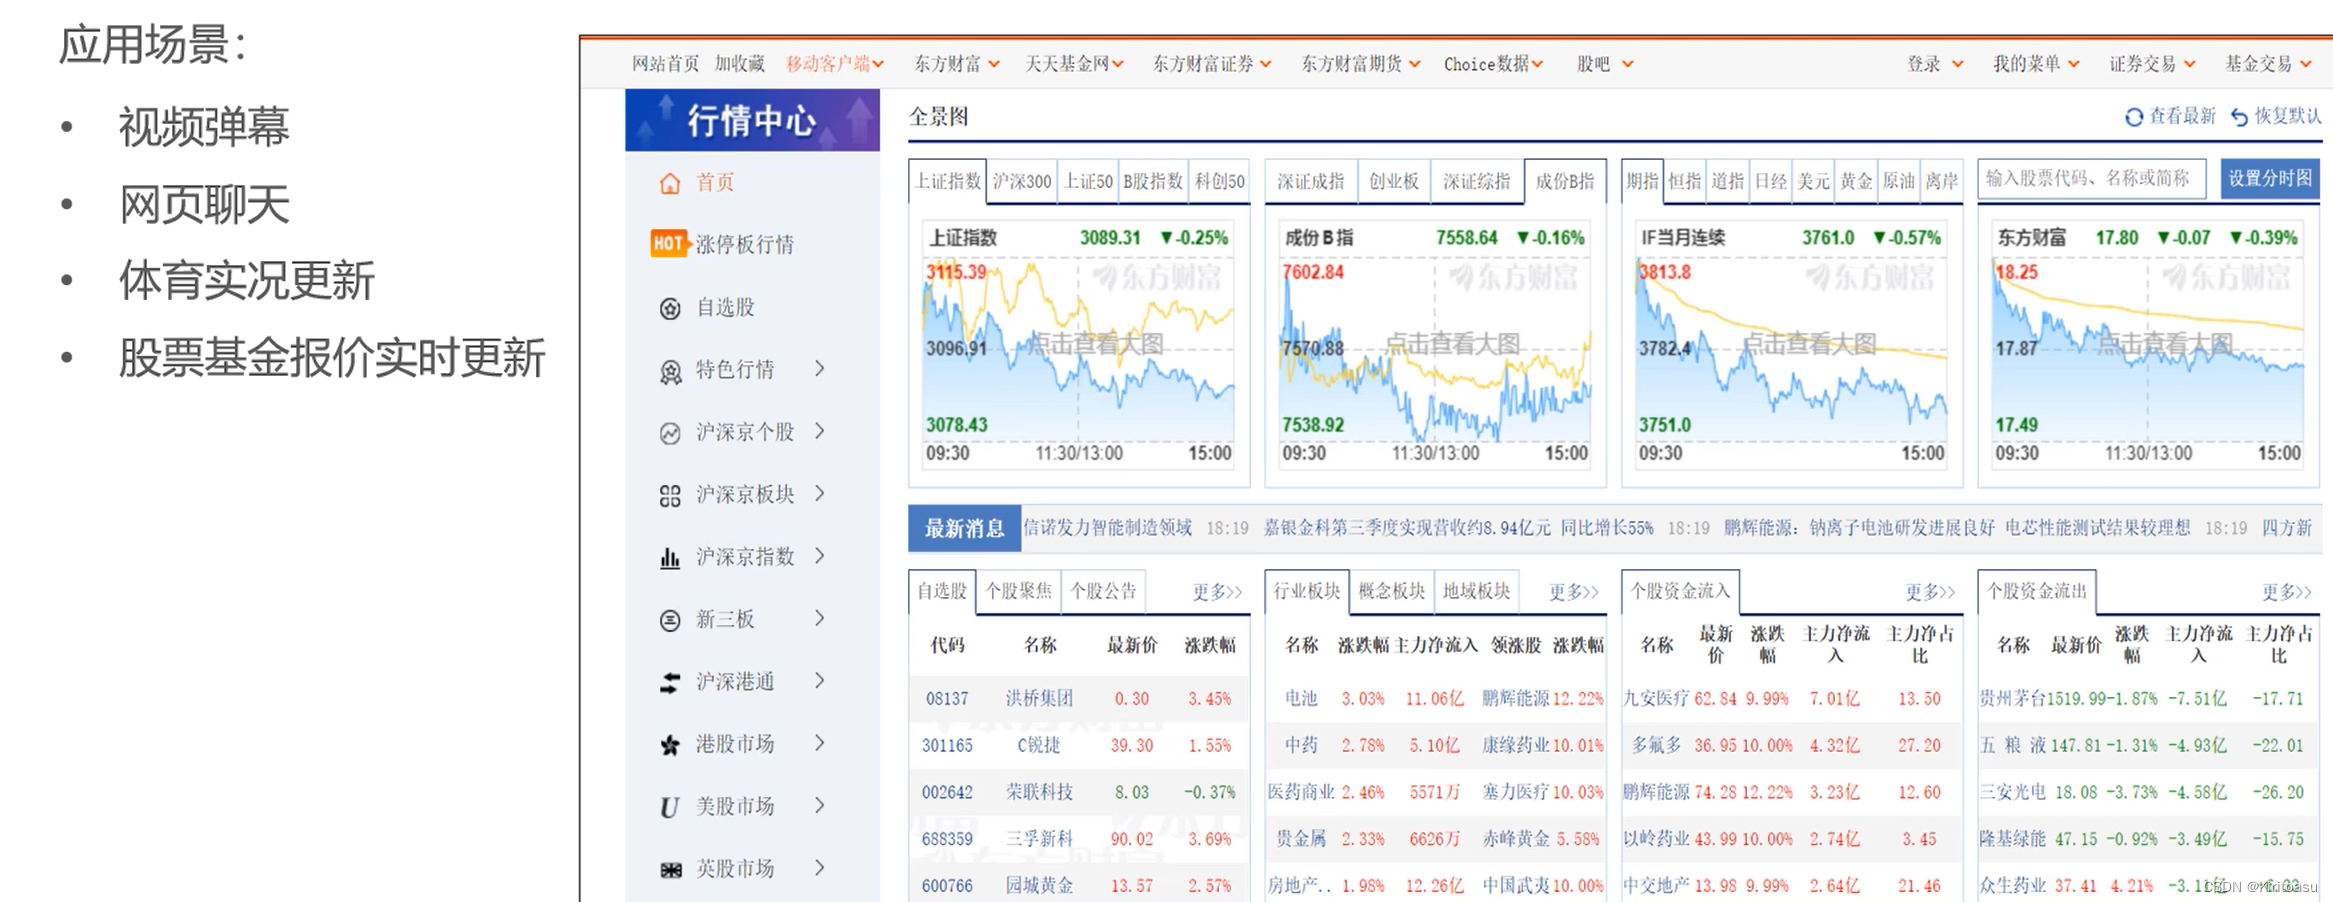Image resolution: width=2333 pixels, height=902 pixels.
Task: Click 更多>> beside 个股资金流出
Action: click(x=2286, y=592)
